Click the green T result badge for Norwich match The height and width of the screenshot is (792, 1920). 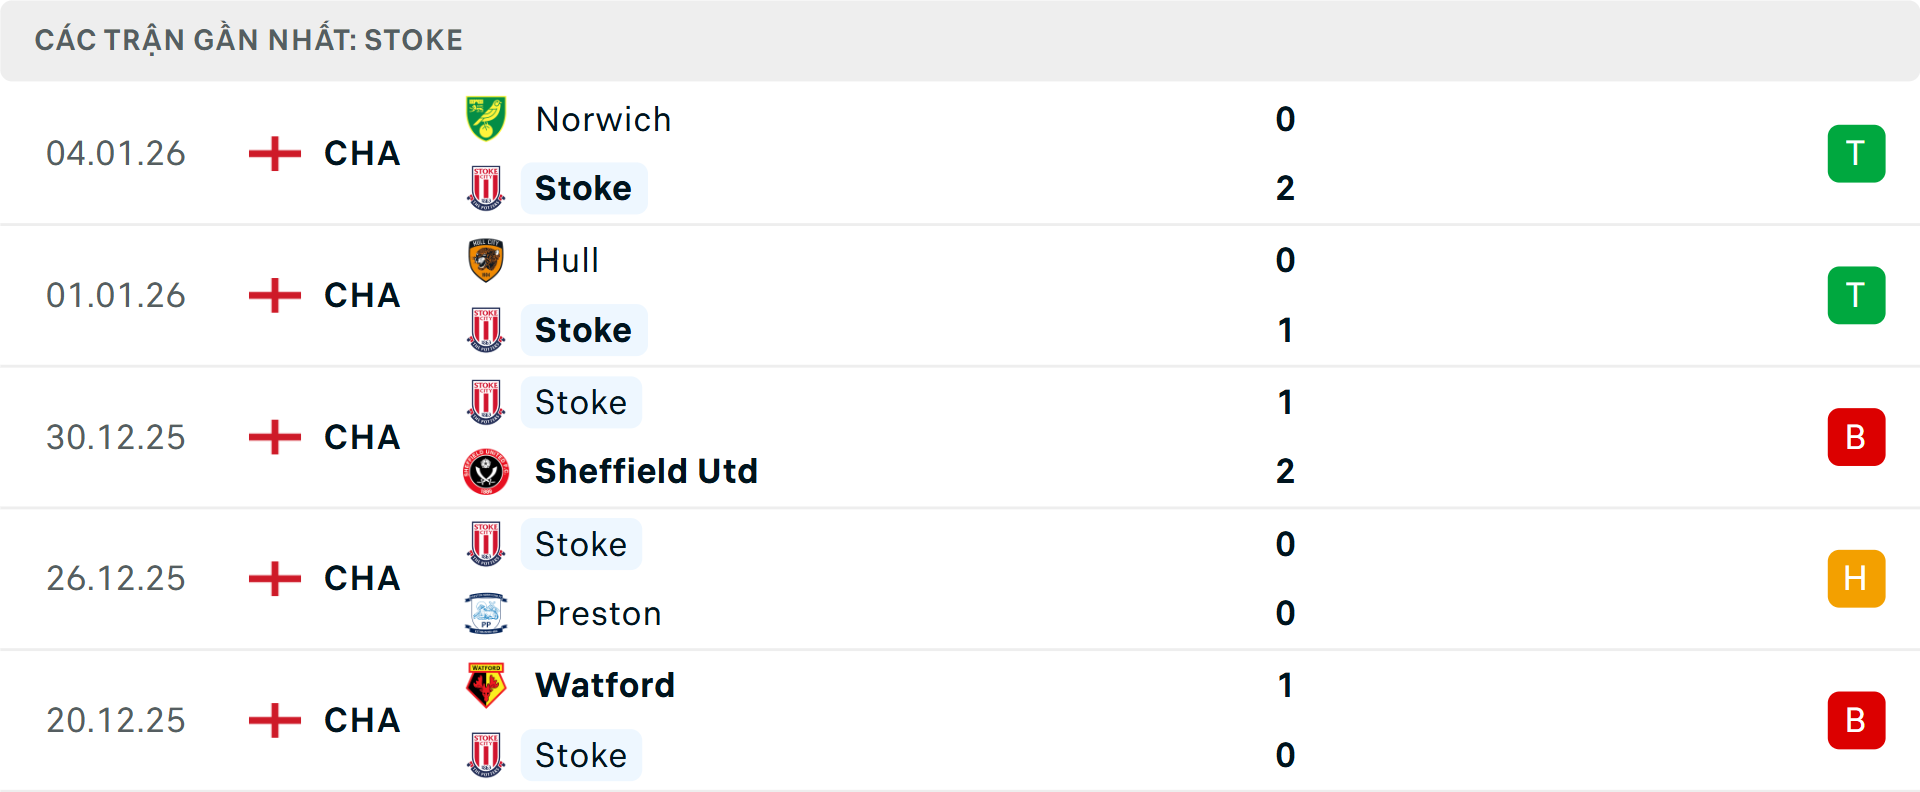coord(1857,153)
